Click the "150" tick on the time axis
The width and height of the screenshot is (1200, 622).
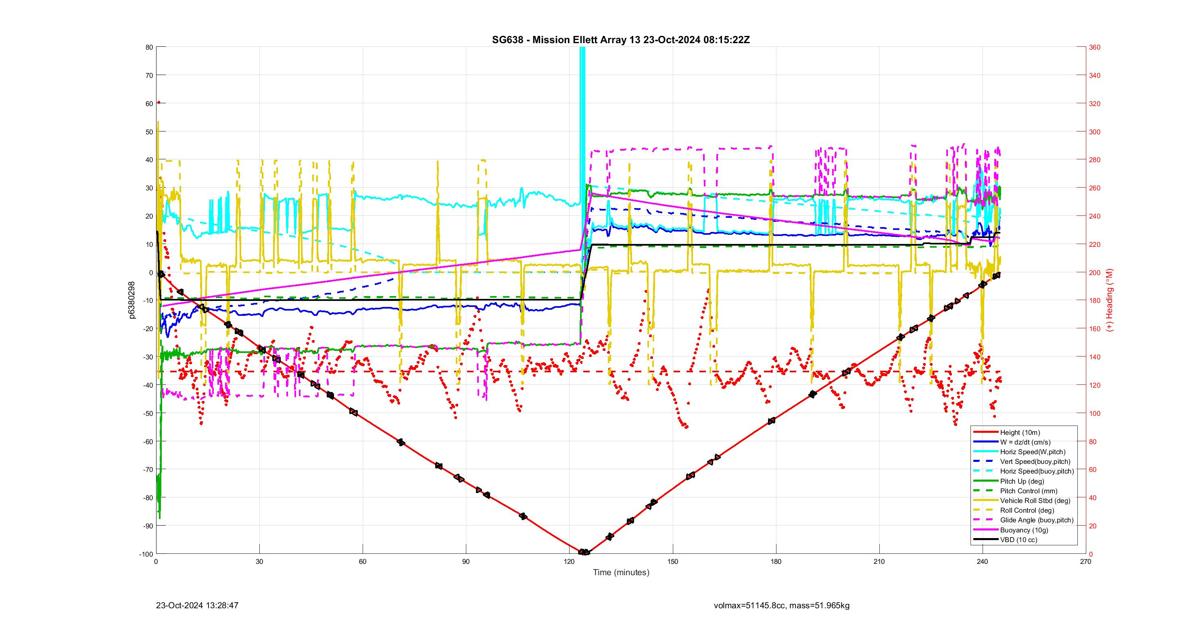pos(673,562)
